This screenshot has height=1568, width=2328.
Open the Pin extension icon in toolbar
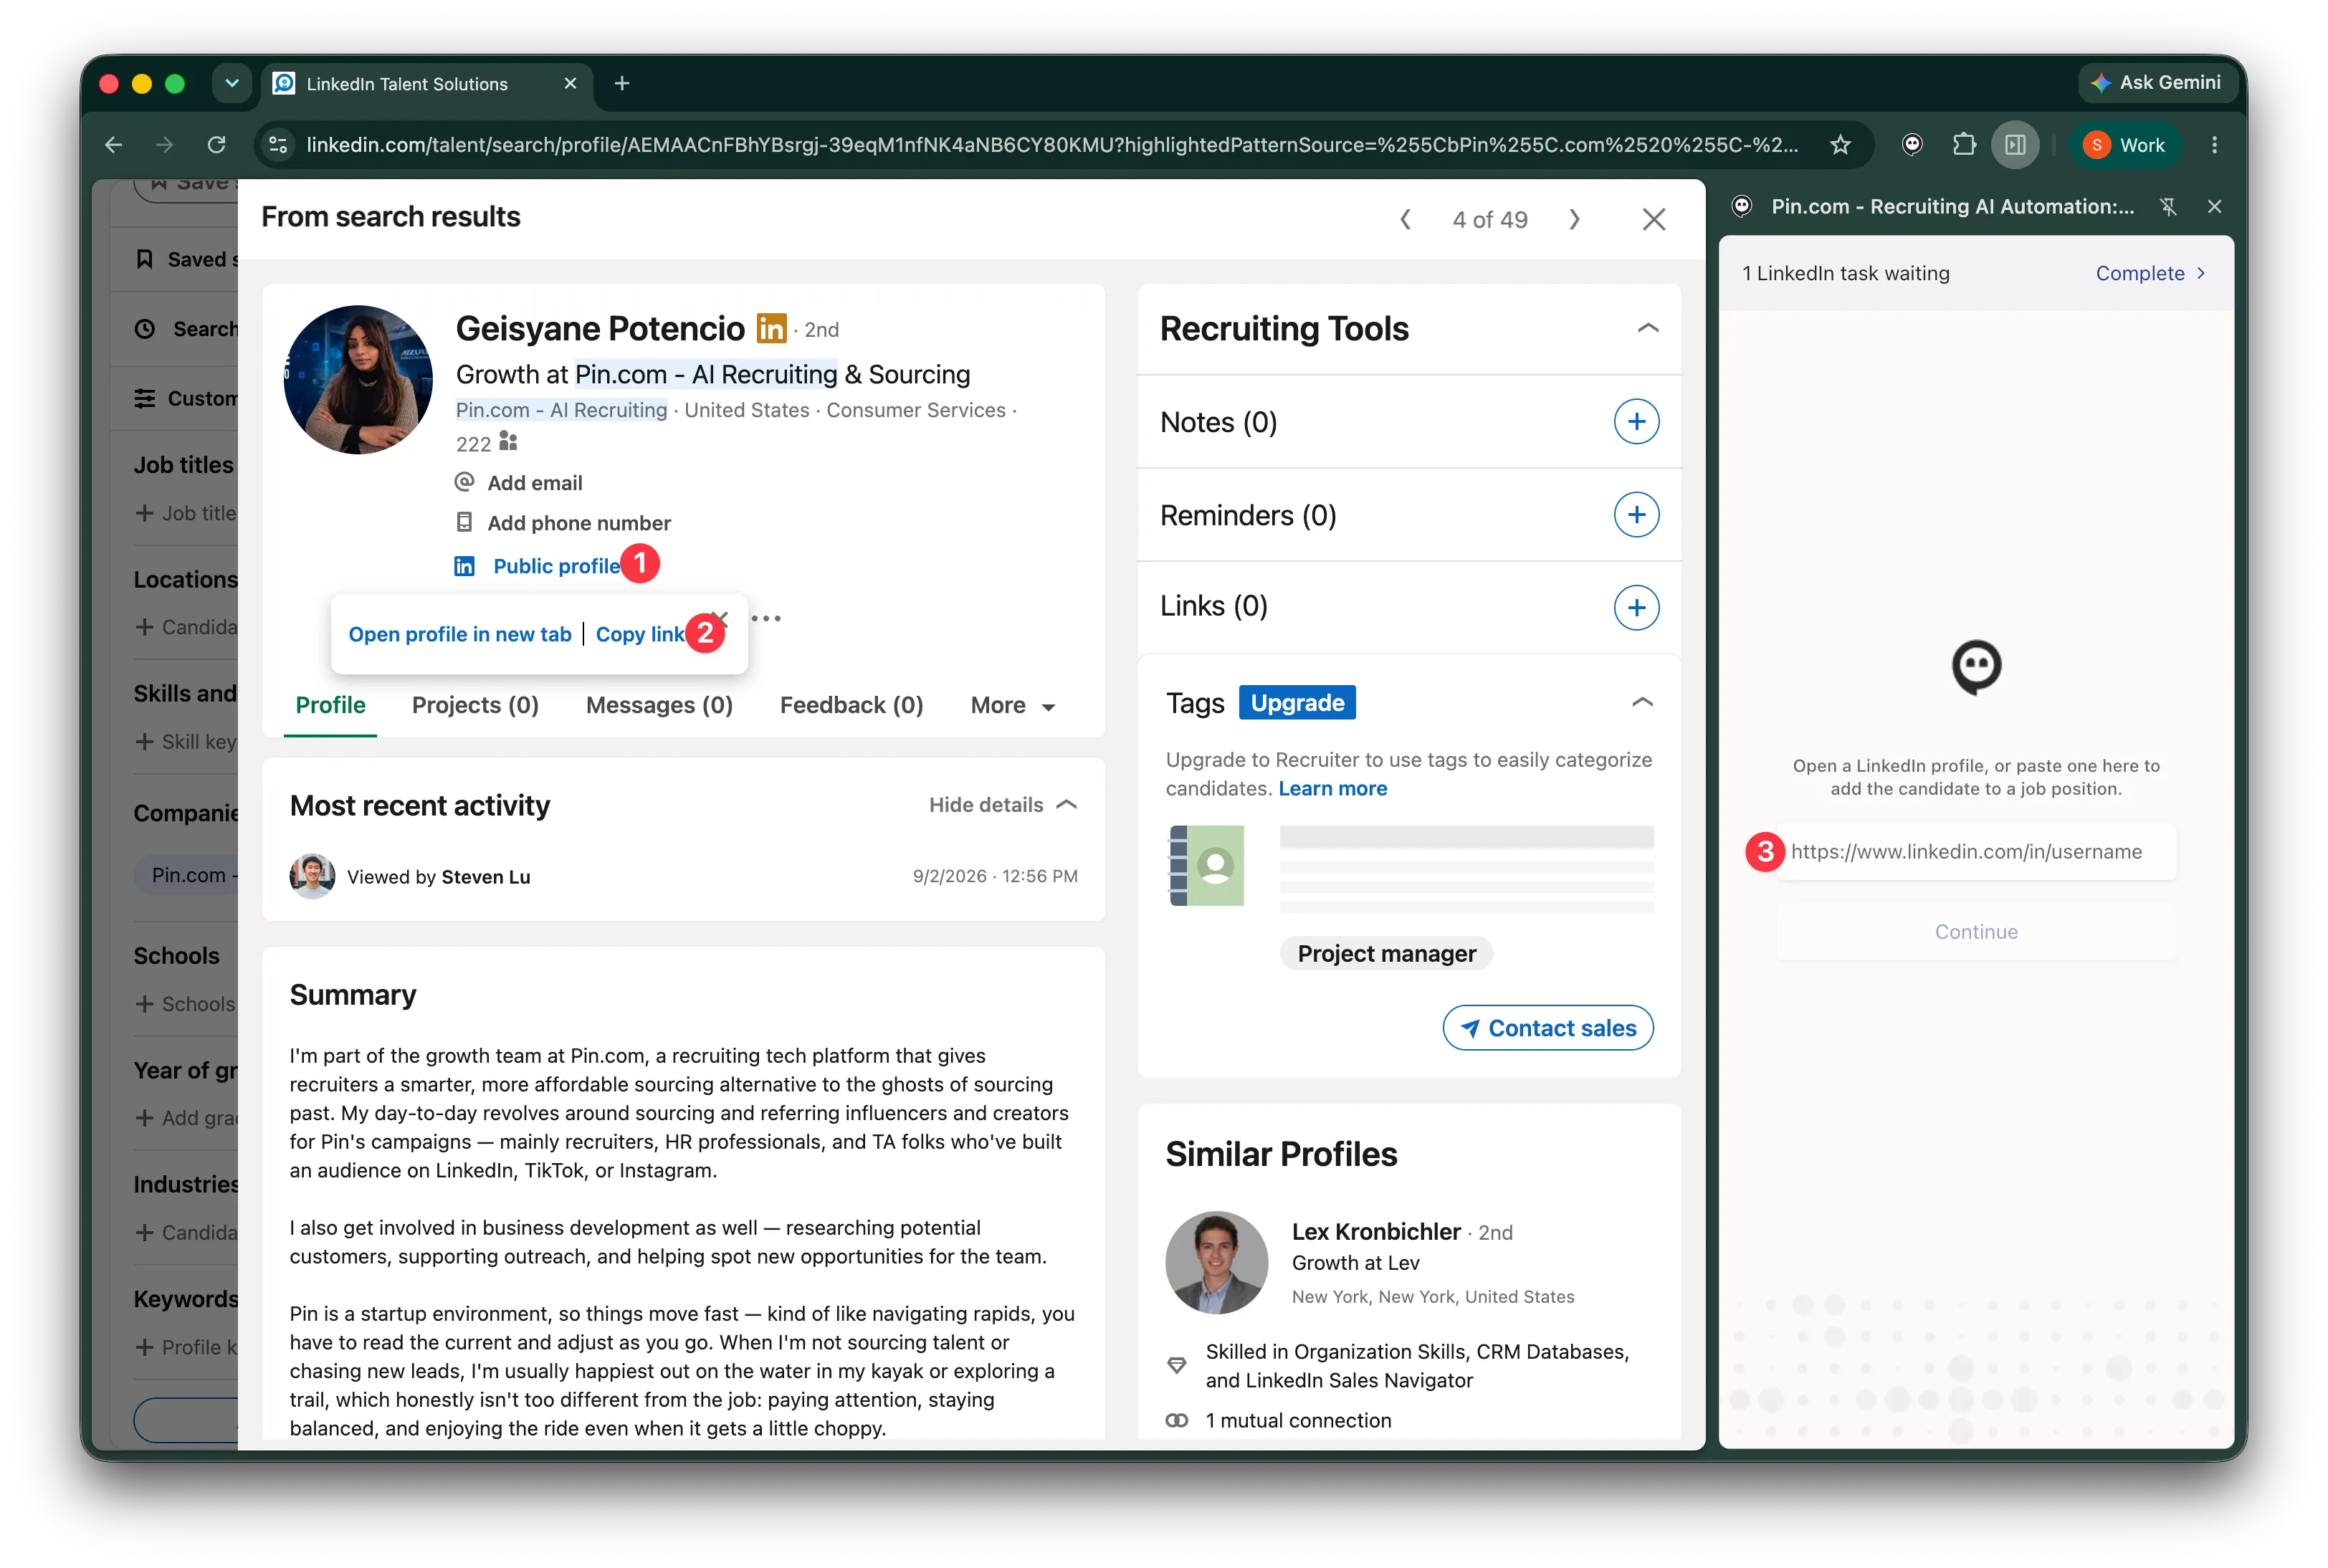pos(1912,145)
